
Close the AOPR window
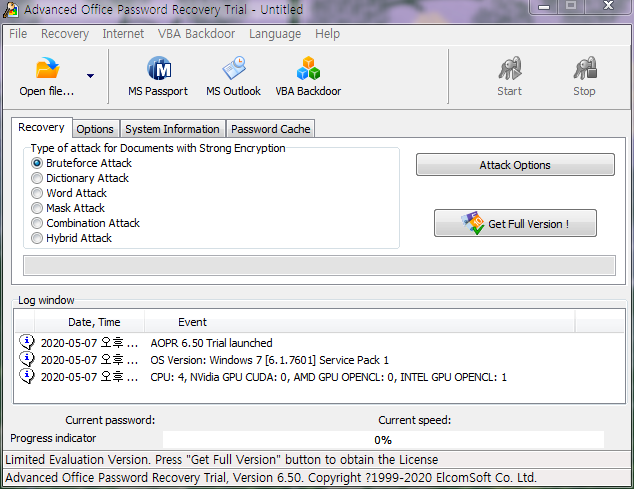click(608, 6)
